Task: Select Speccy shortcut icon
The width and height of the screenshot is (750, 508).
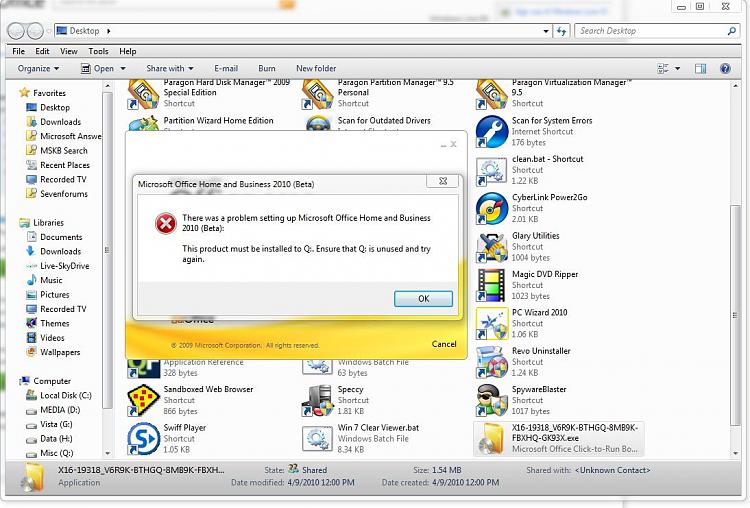Action: pos(317,400)
